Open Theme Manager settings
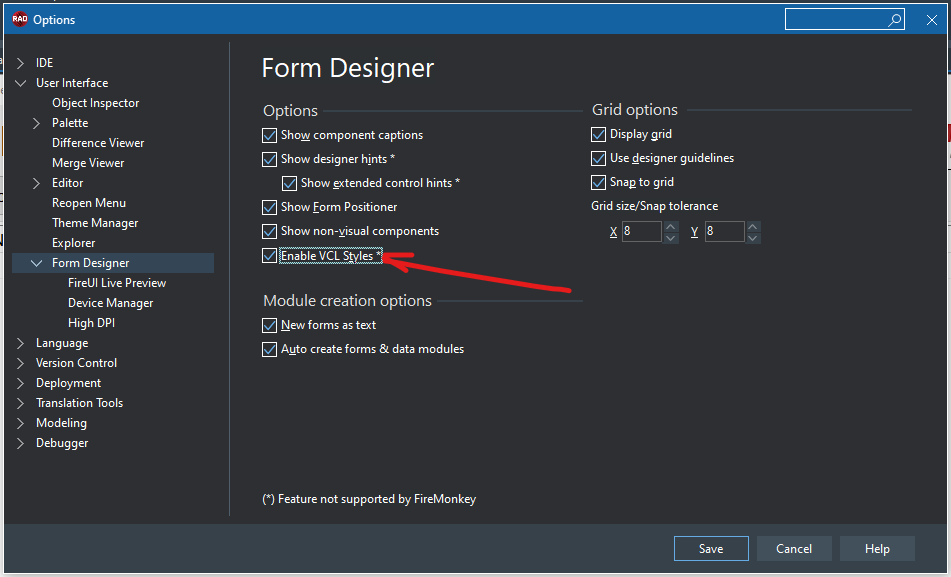This screenshot has width=951, height=577. pyautogui.click(x=95, y=223)
